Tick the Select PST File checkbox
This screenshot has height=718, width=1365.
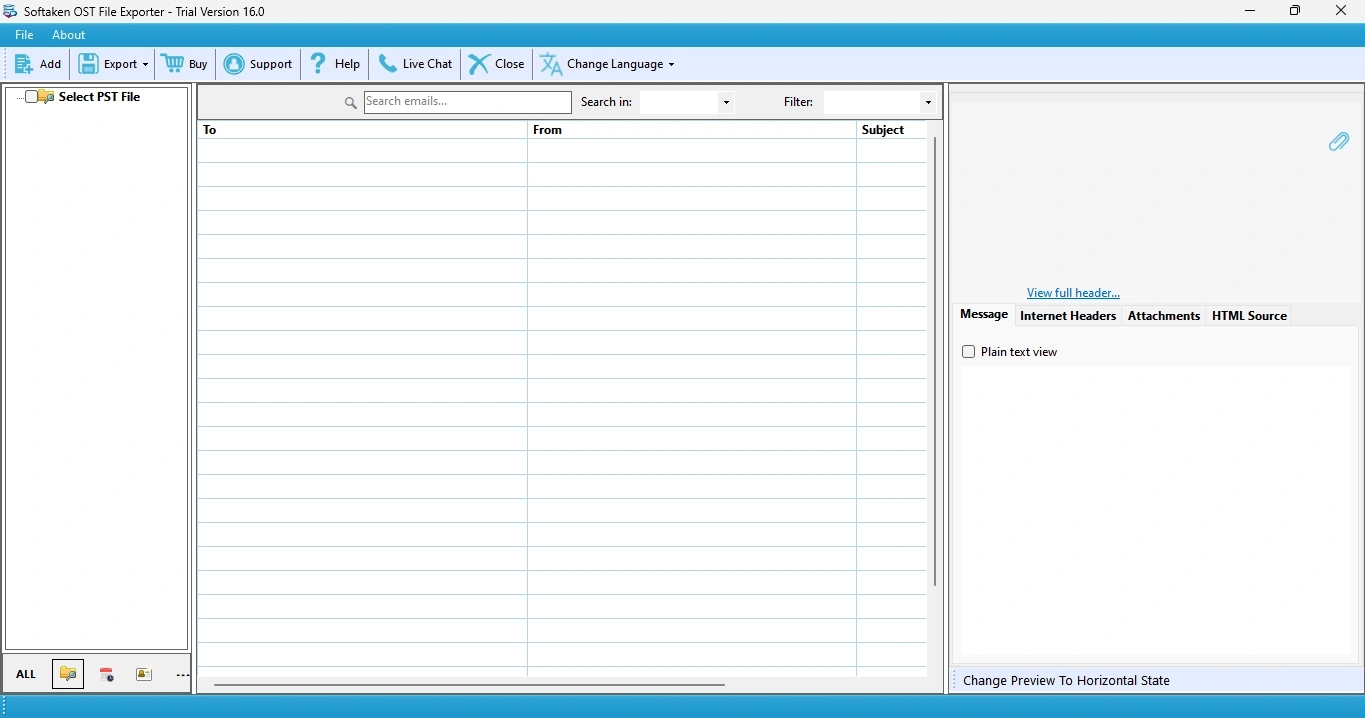(x=32, y=97)
